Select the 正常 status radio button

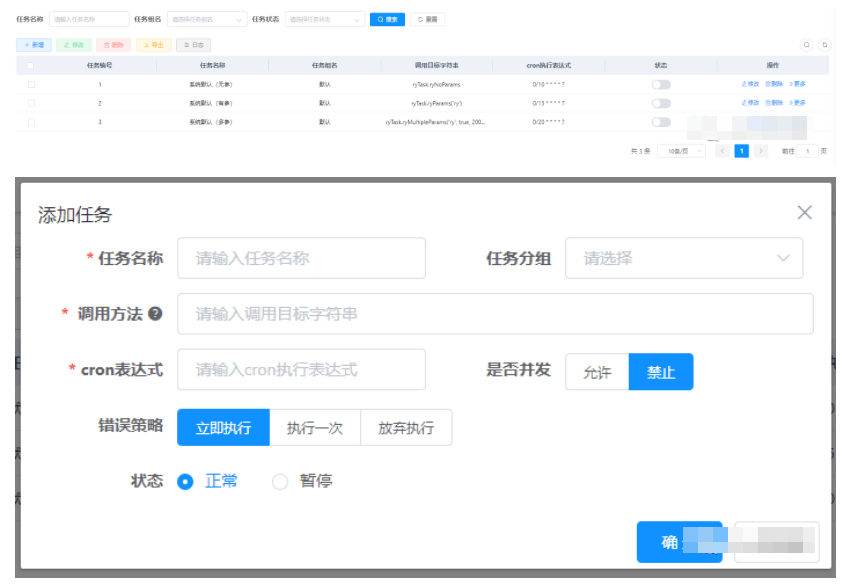click(185, 482)
